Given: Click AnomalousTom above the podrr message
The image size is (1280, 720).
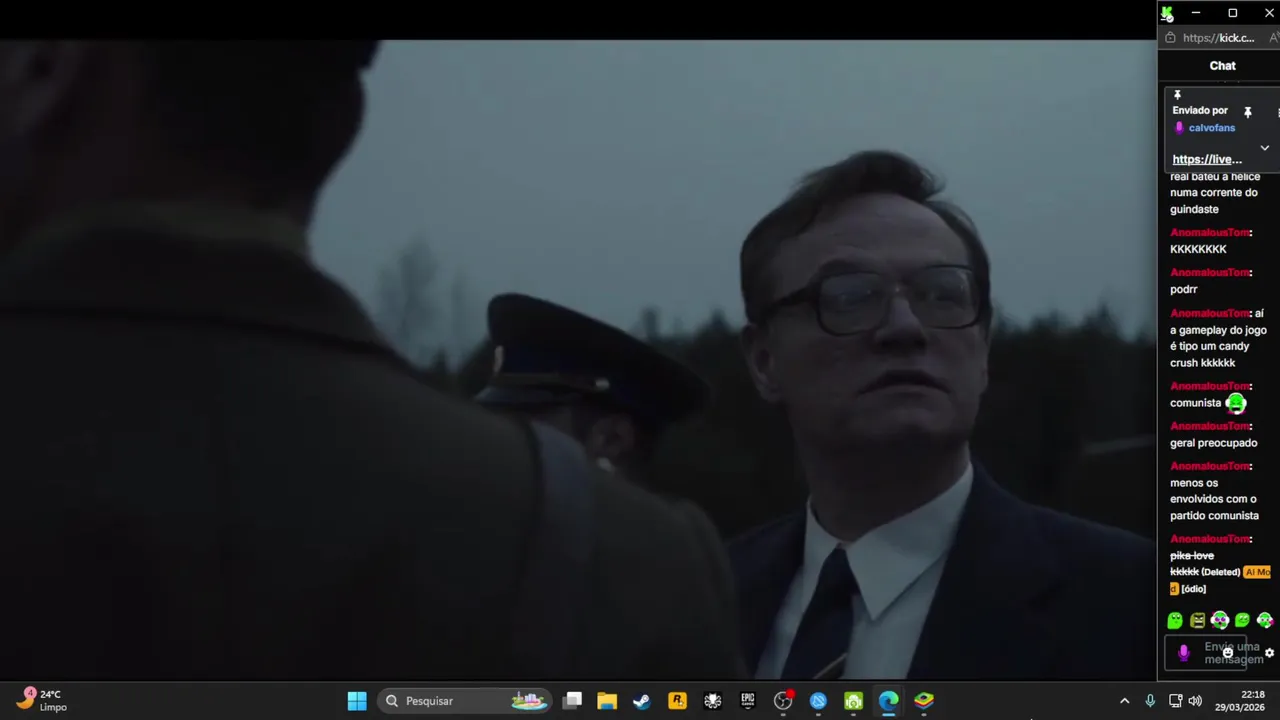Looking at the screenshot, I should pos(1210,273).
